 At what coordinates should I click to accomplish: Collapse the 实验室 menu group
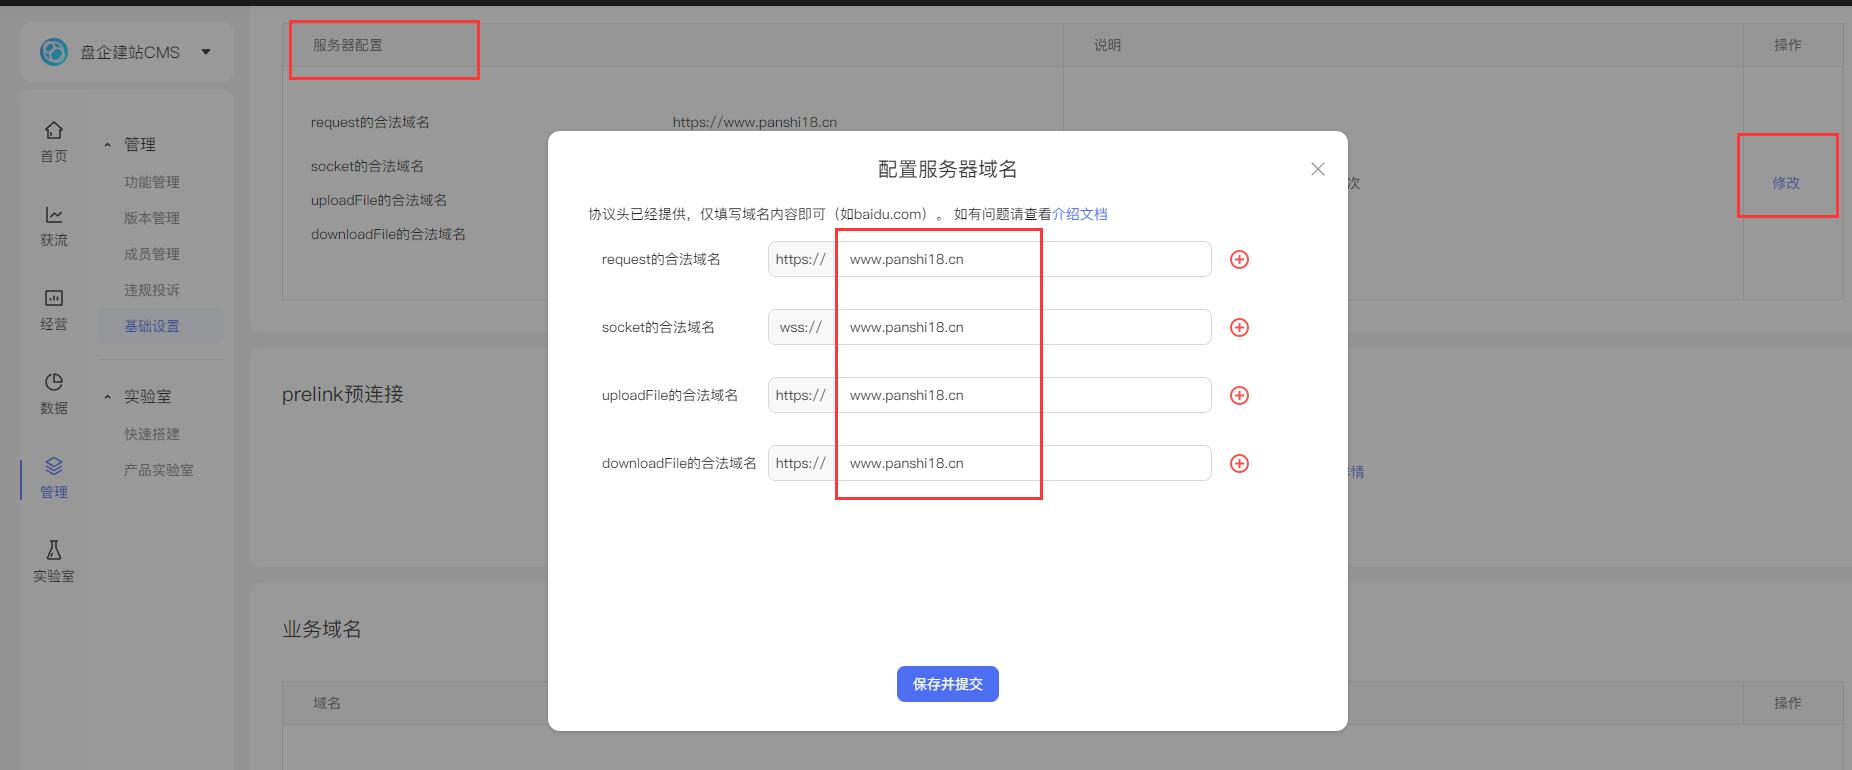pyautogui.click(x=107, y=397)
